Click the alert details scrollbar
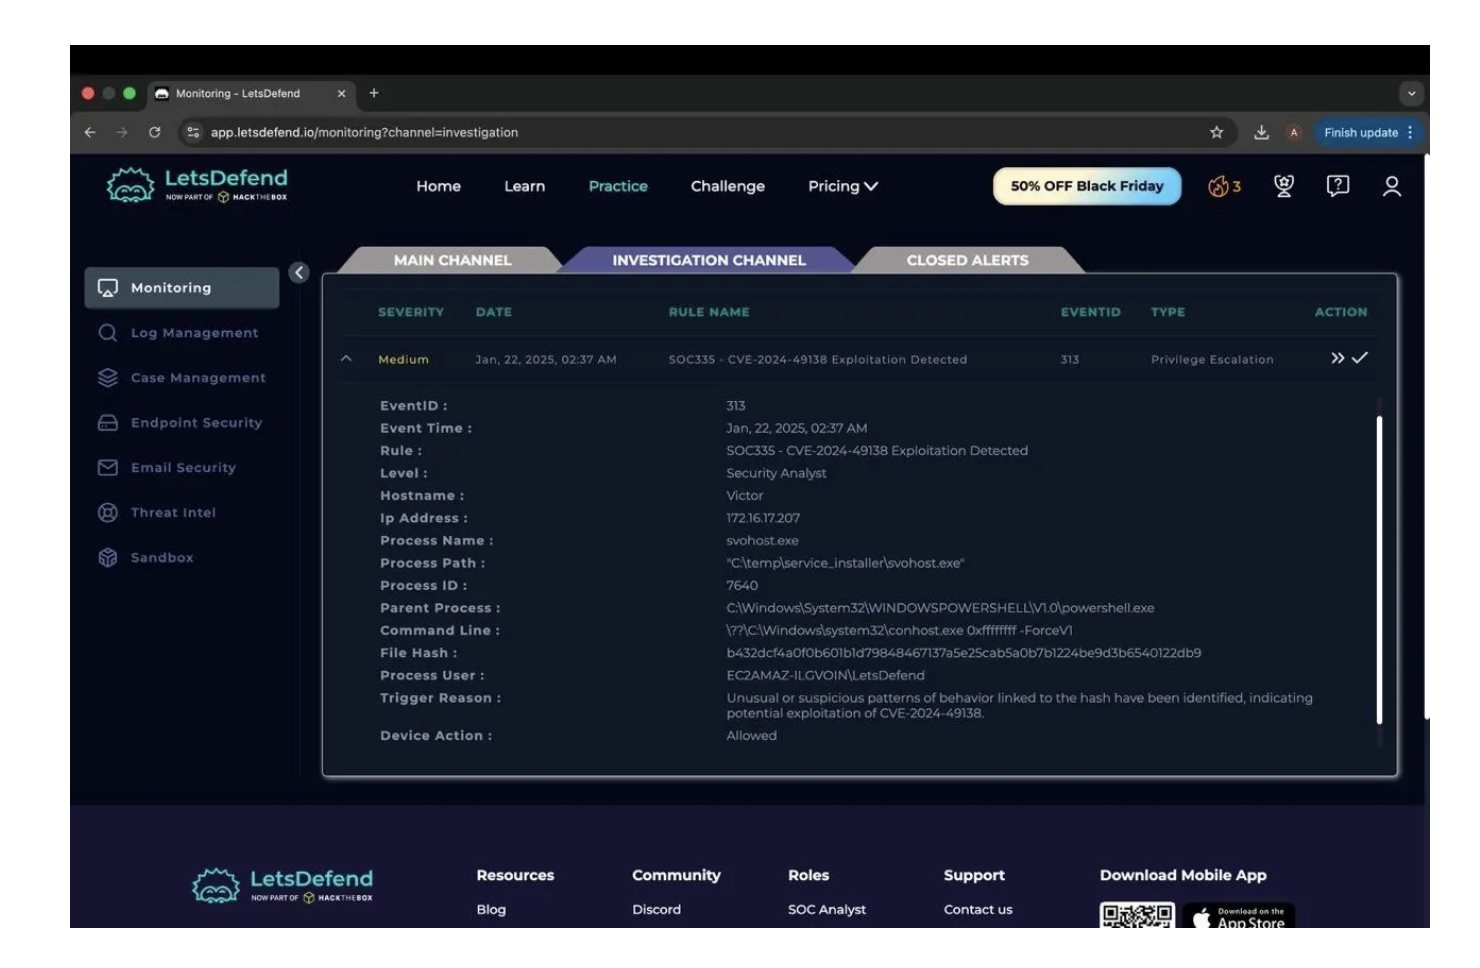 tap(1379, 570)
